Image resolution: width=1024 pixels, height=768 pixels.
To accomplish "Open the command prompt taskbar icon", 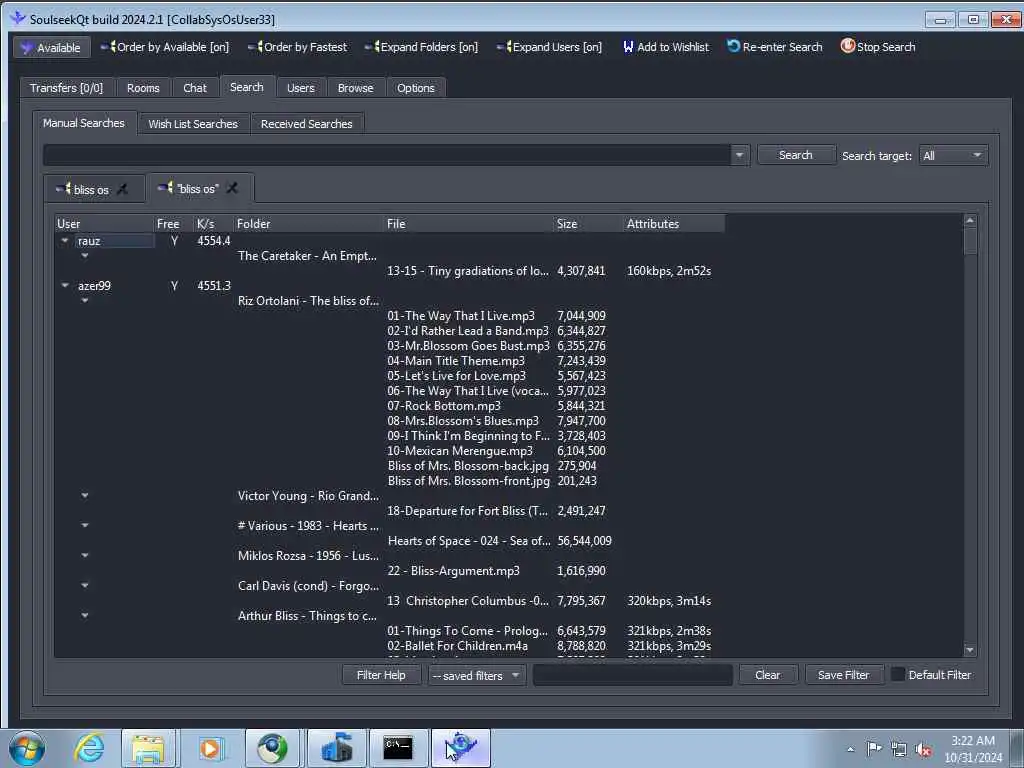I will point(398,748).
